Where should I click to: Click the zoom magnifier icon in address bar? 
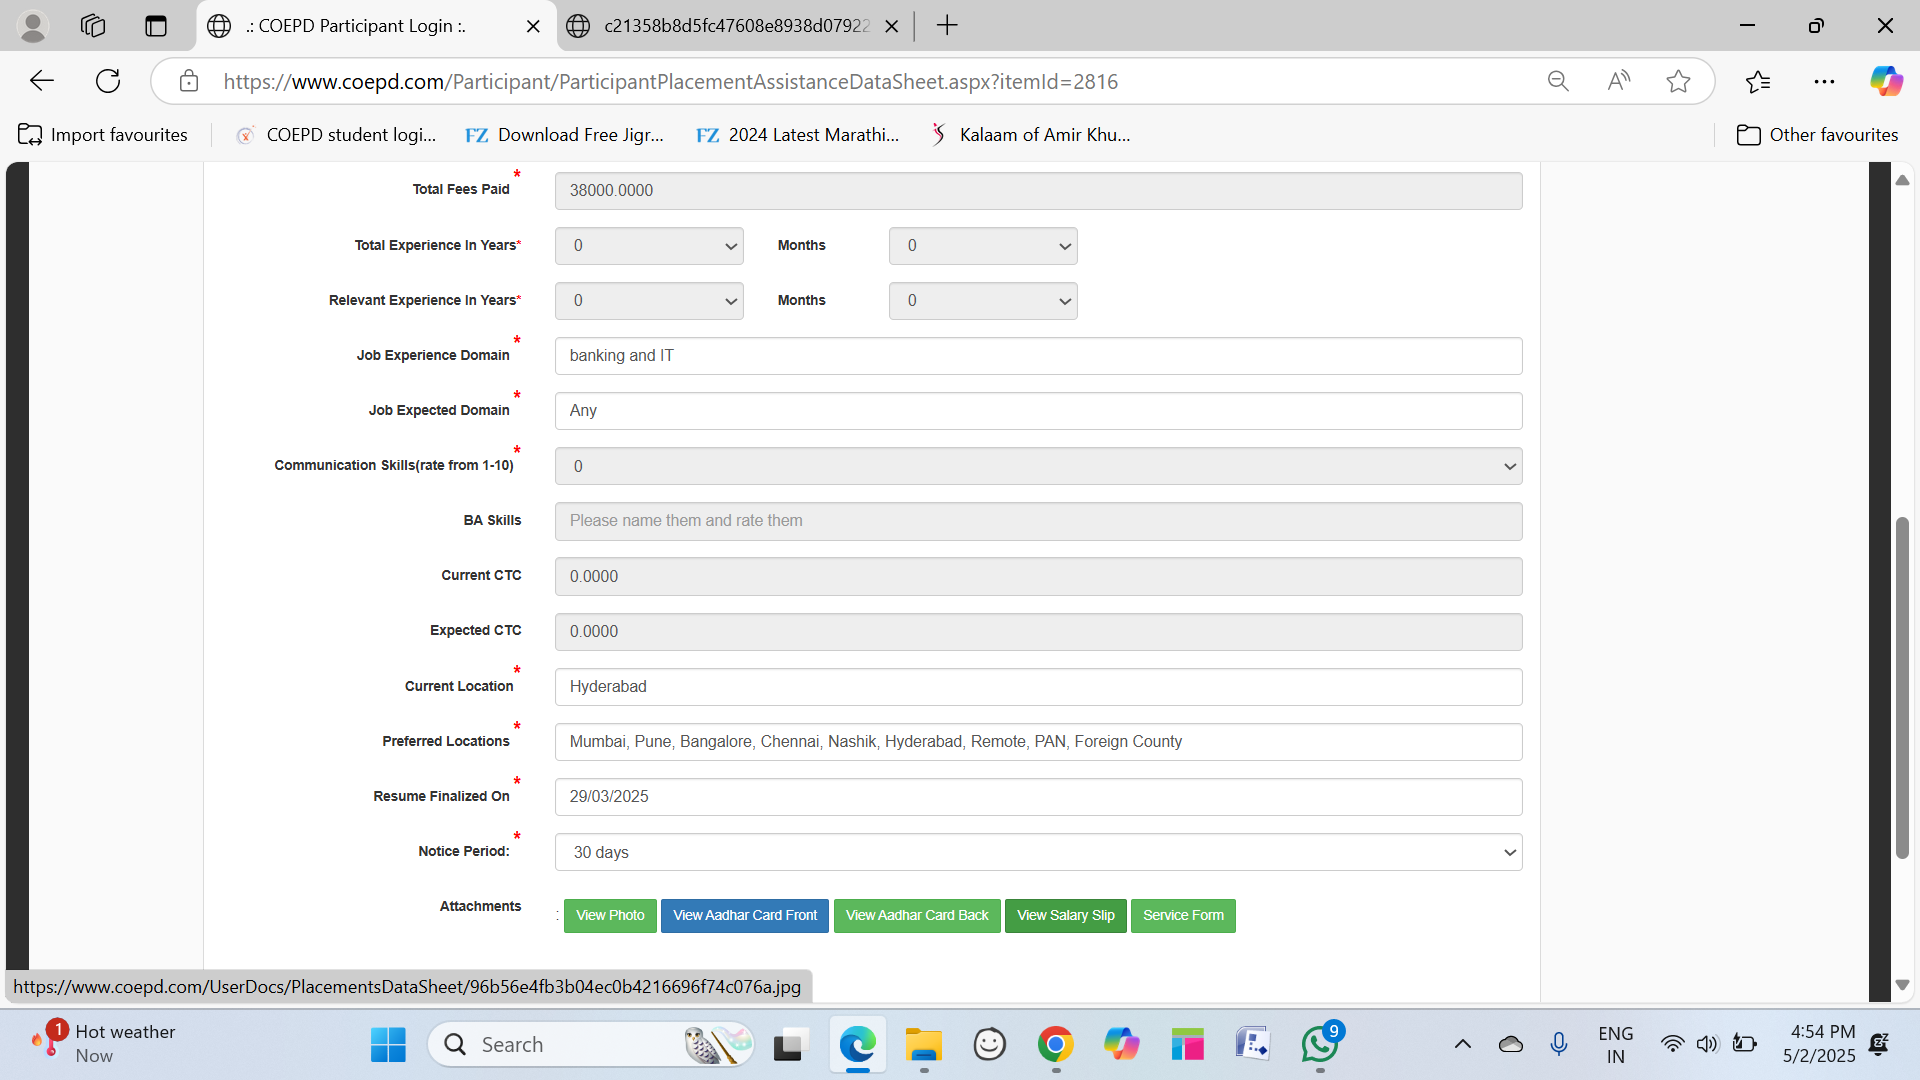[1558, 81]
